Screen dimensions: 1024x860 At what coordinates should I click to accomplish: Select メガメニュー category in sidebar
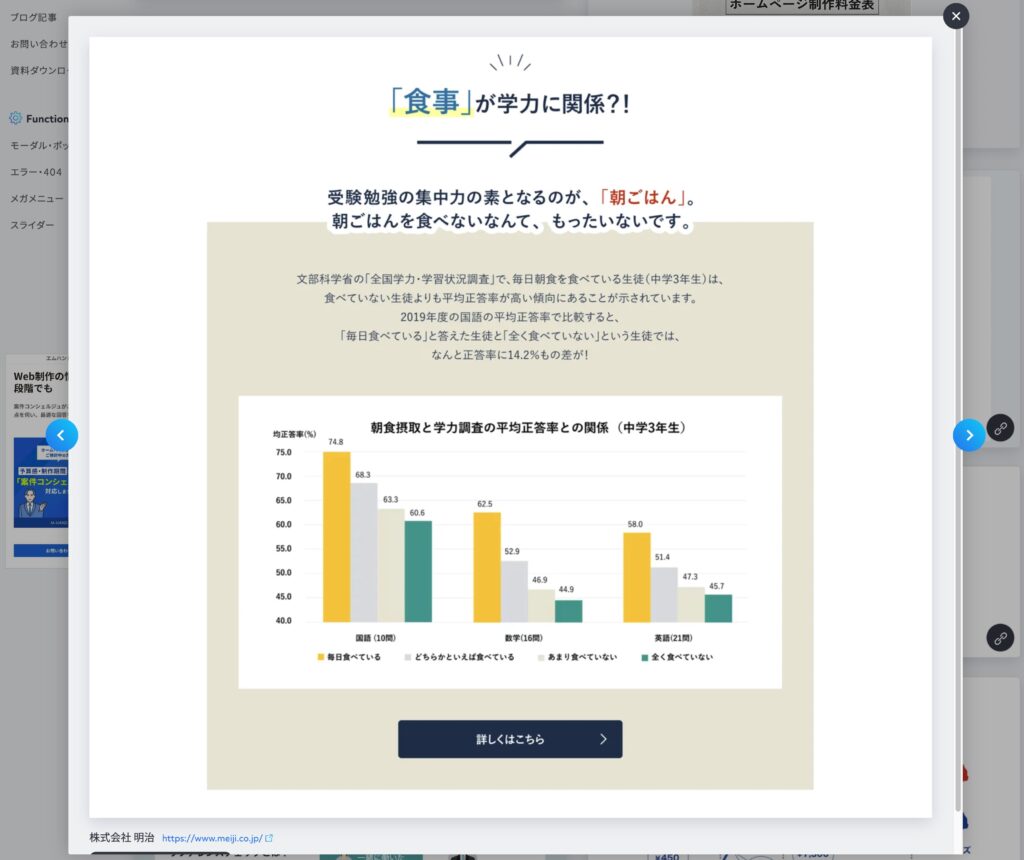(x=37, y=198)
